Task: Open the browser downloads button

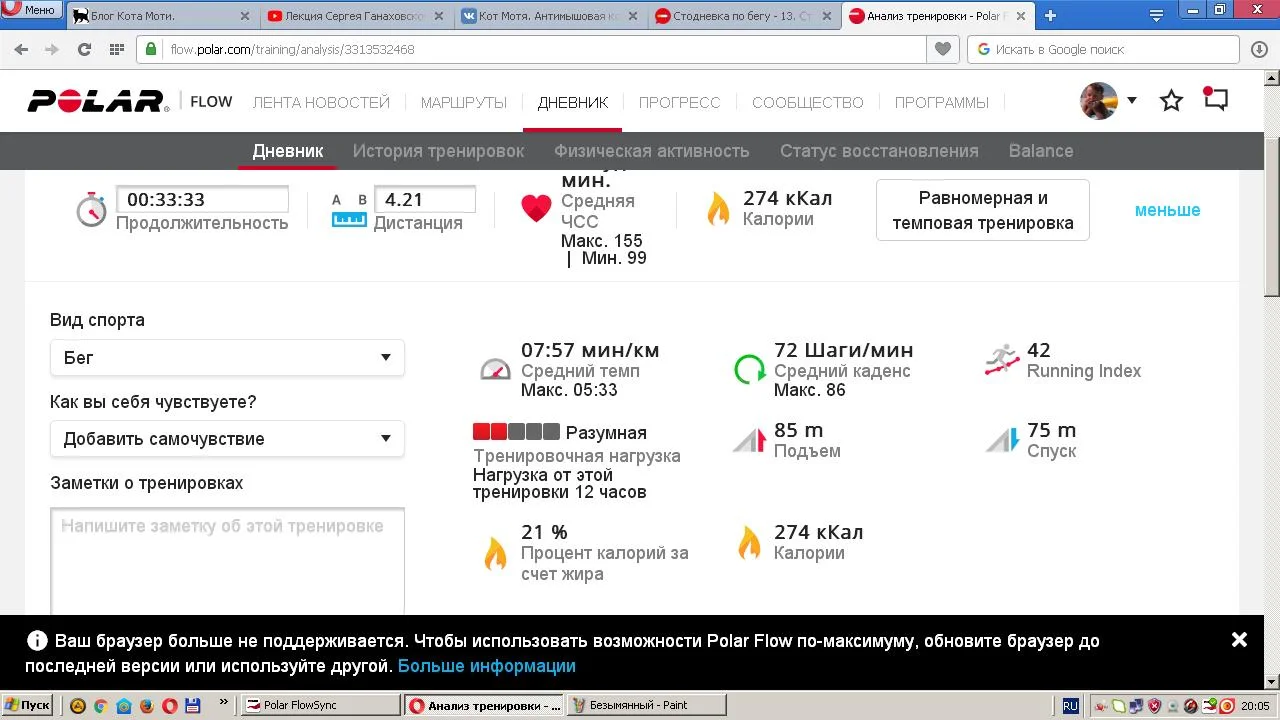Action: (1259, 49)
